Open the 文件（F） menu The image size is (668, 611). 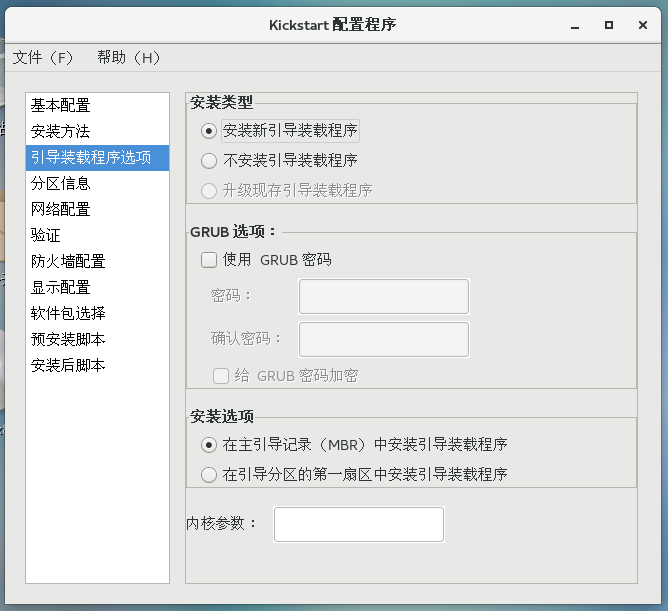(43, 58)
